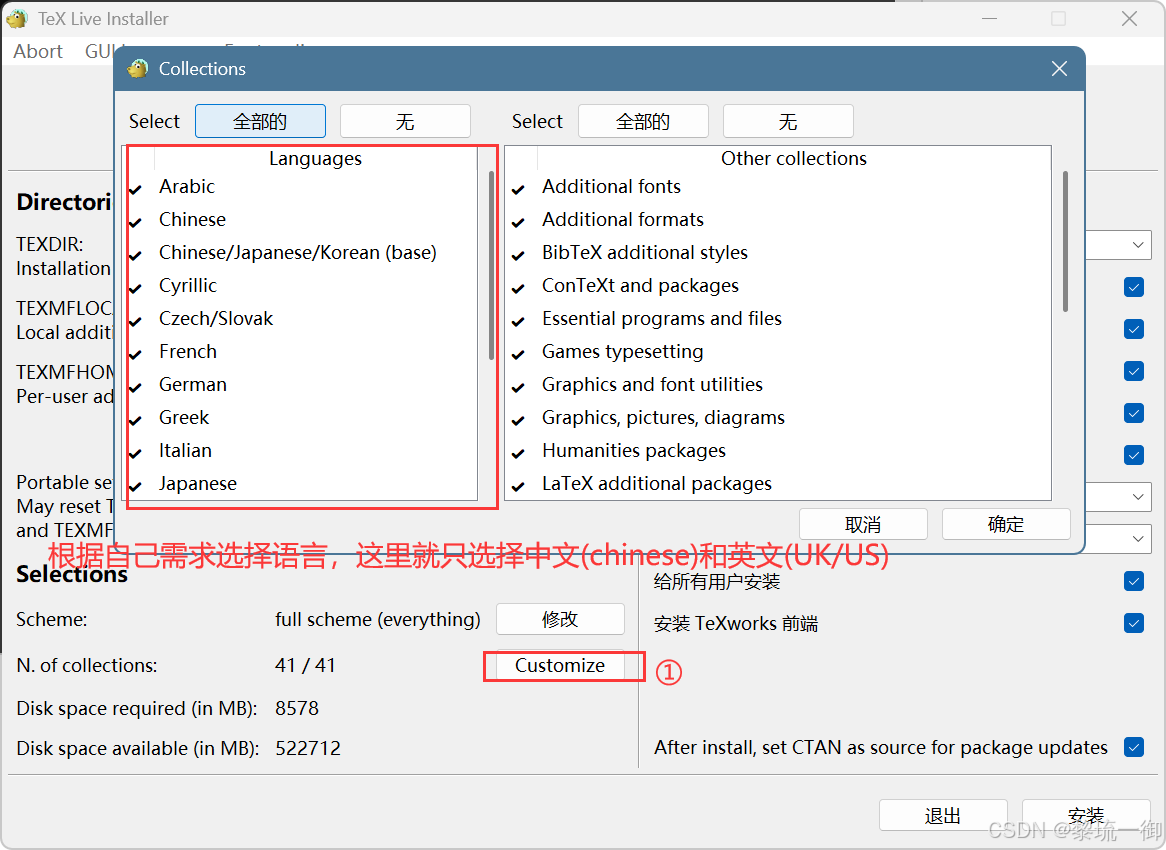Toggle Graphics and font utilities collection
The width and height of the screenshot is (1166, 850).
(x=519, y=387)
